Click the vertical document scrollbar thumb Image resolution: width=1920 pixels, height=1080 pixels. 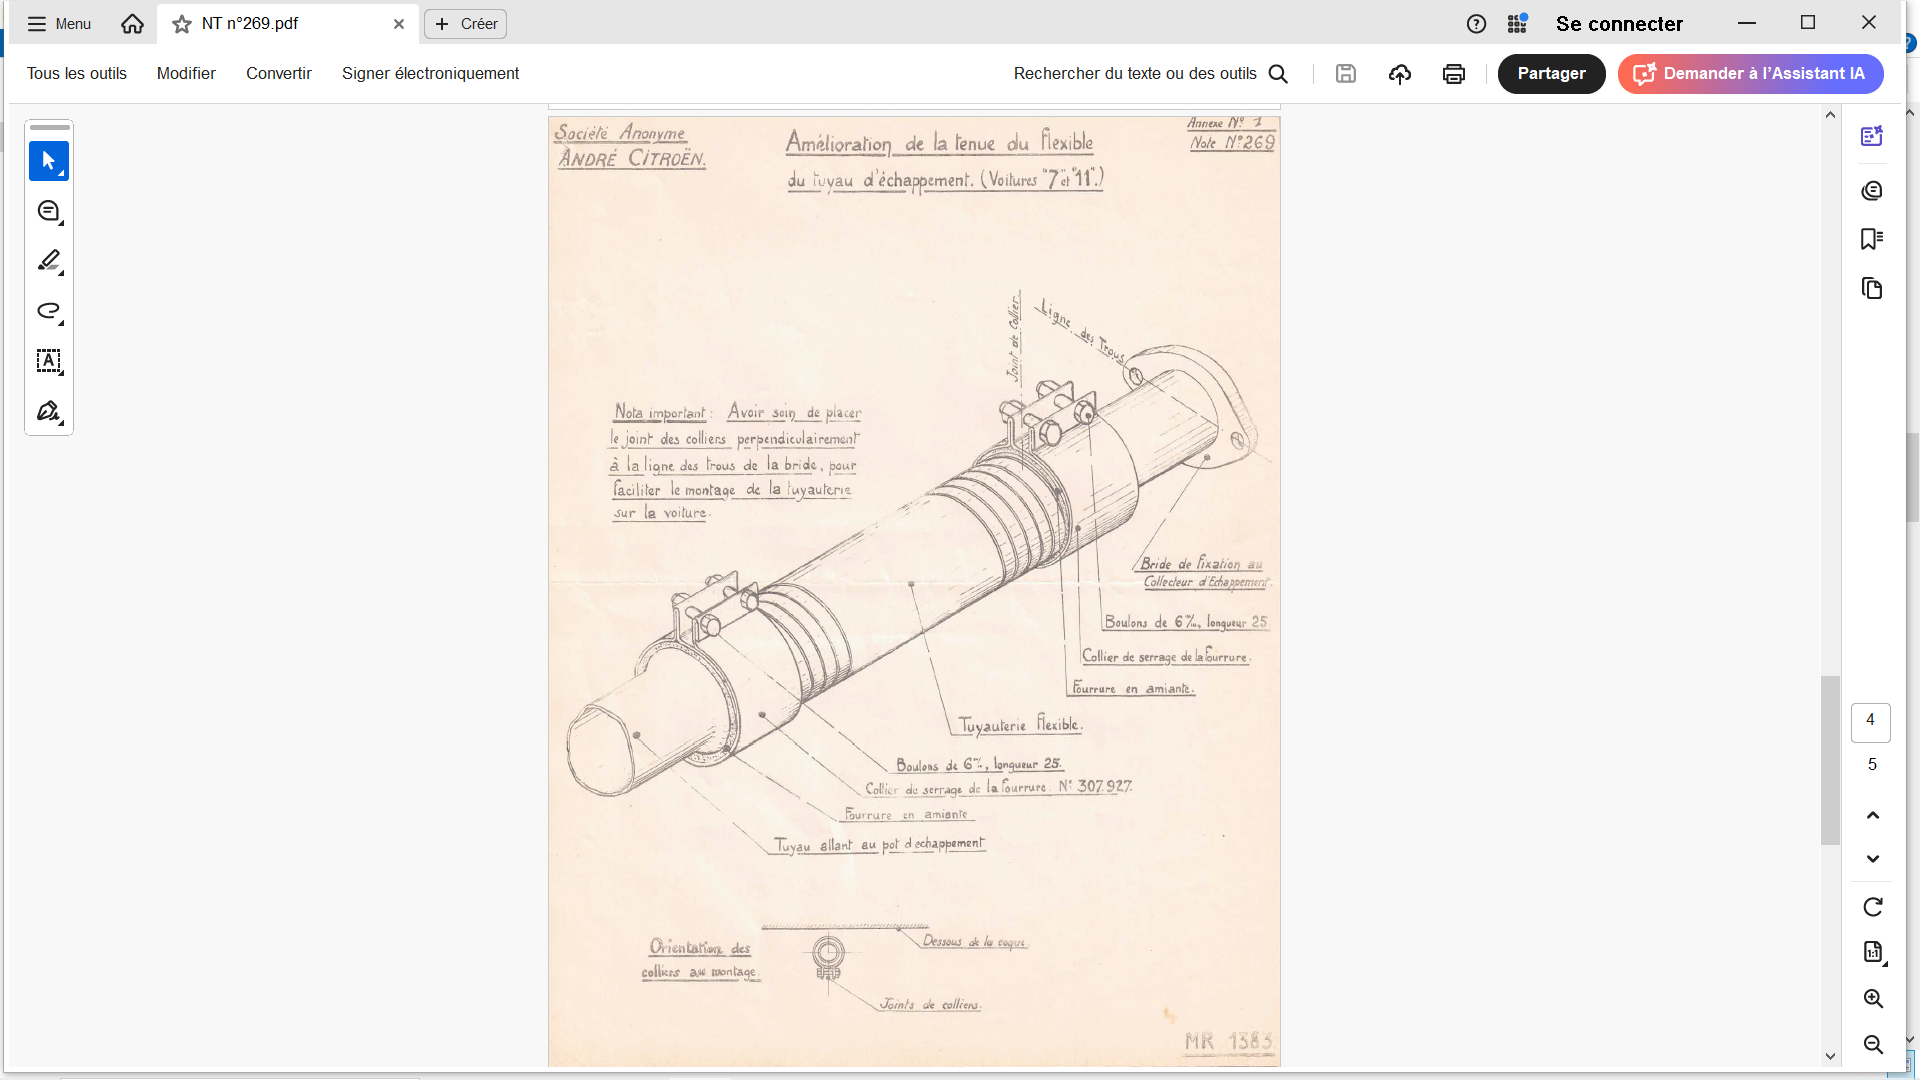pos(1830,760)
